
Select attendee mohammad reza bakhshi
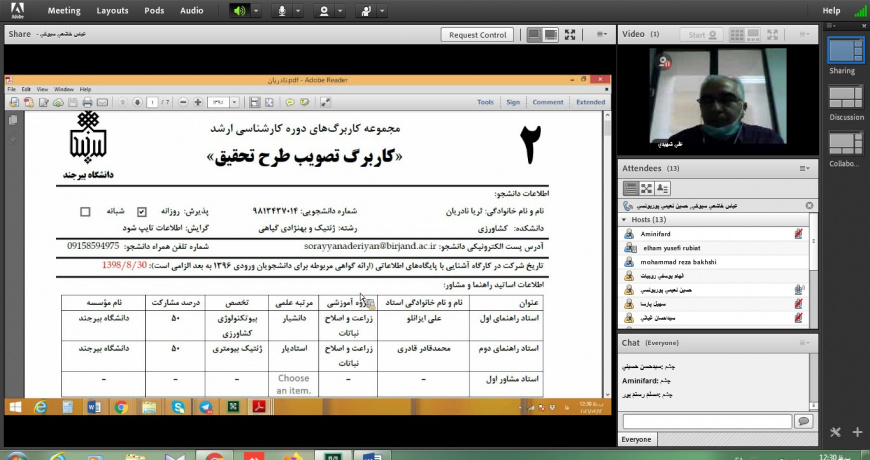pyautogui.click(x=713, y=262)
